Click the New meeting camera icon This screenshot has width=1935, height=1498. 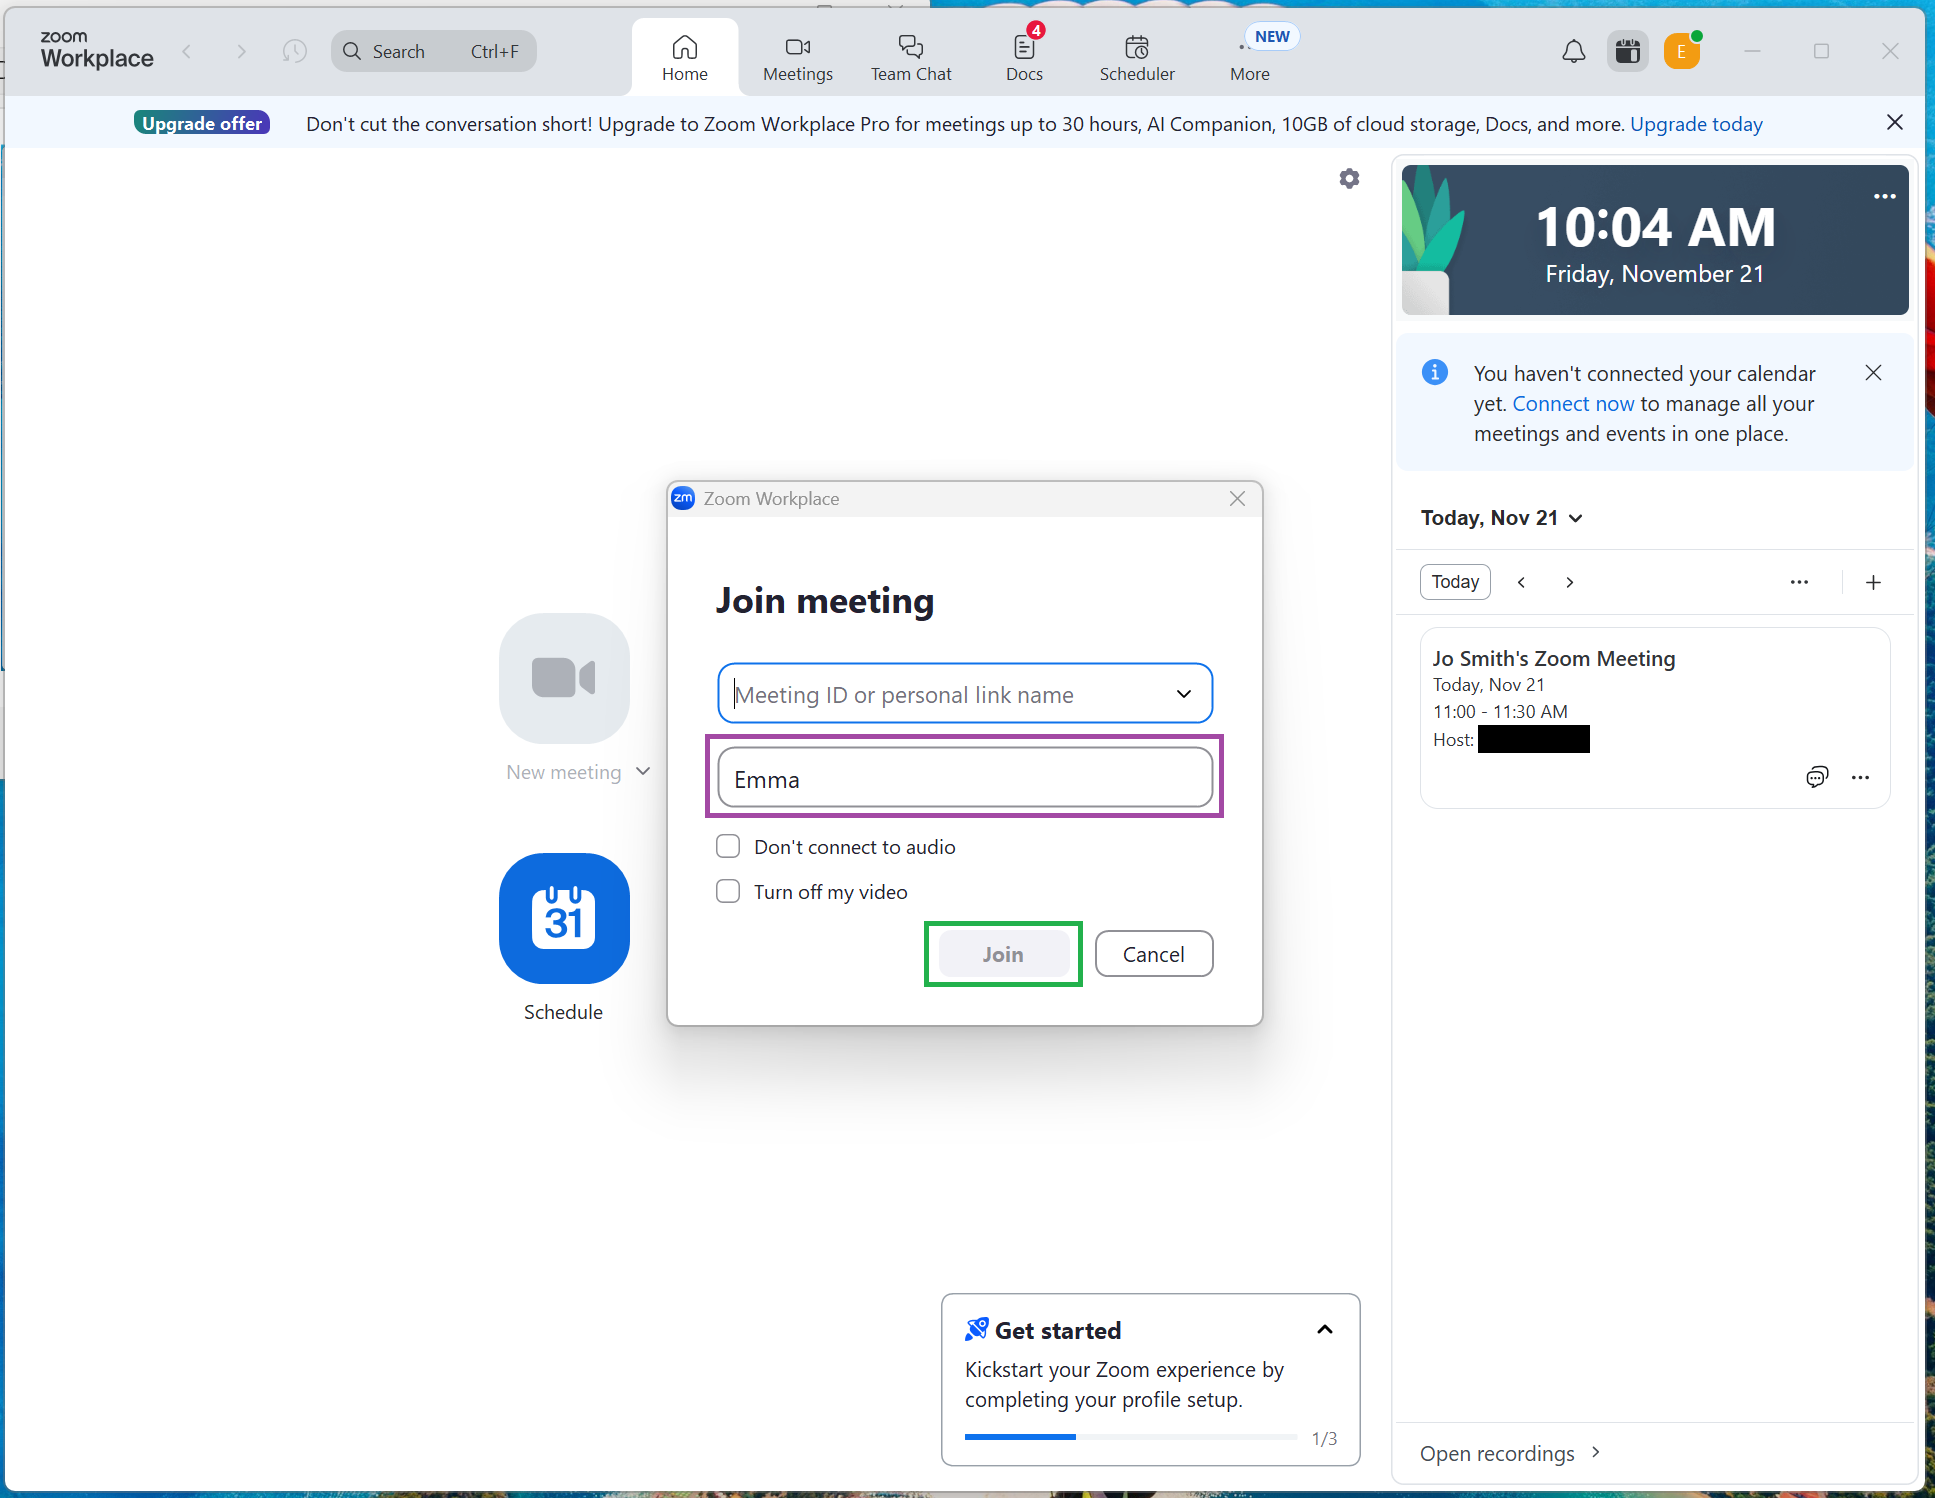tap(564, 678)
